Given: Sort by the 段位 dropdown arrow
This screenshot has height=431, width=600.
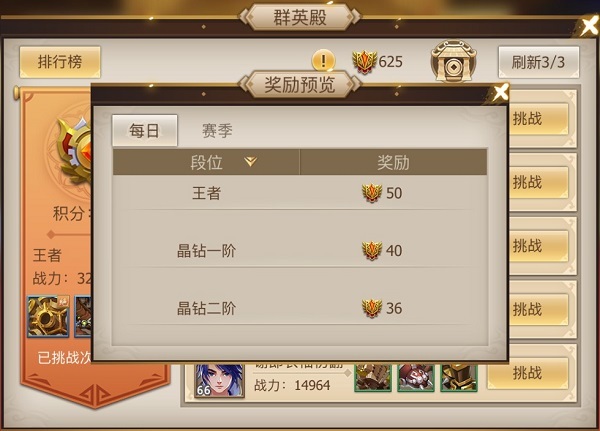Looking at the screenshot, I should (x=251, y=162).
